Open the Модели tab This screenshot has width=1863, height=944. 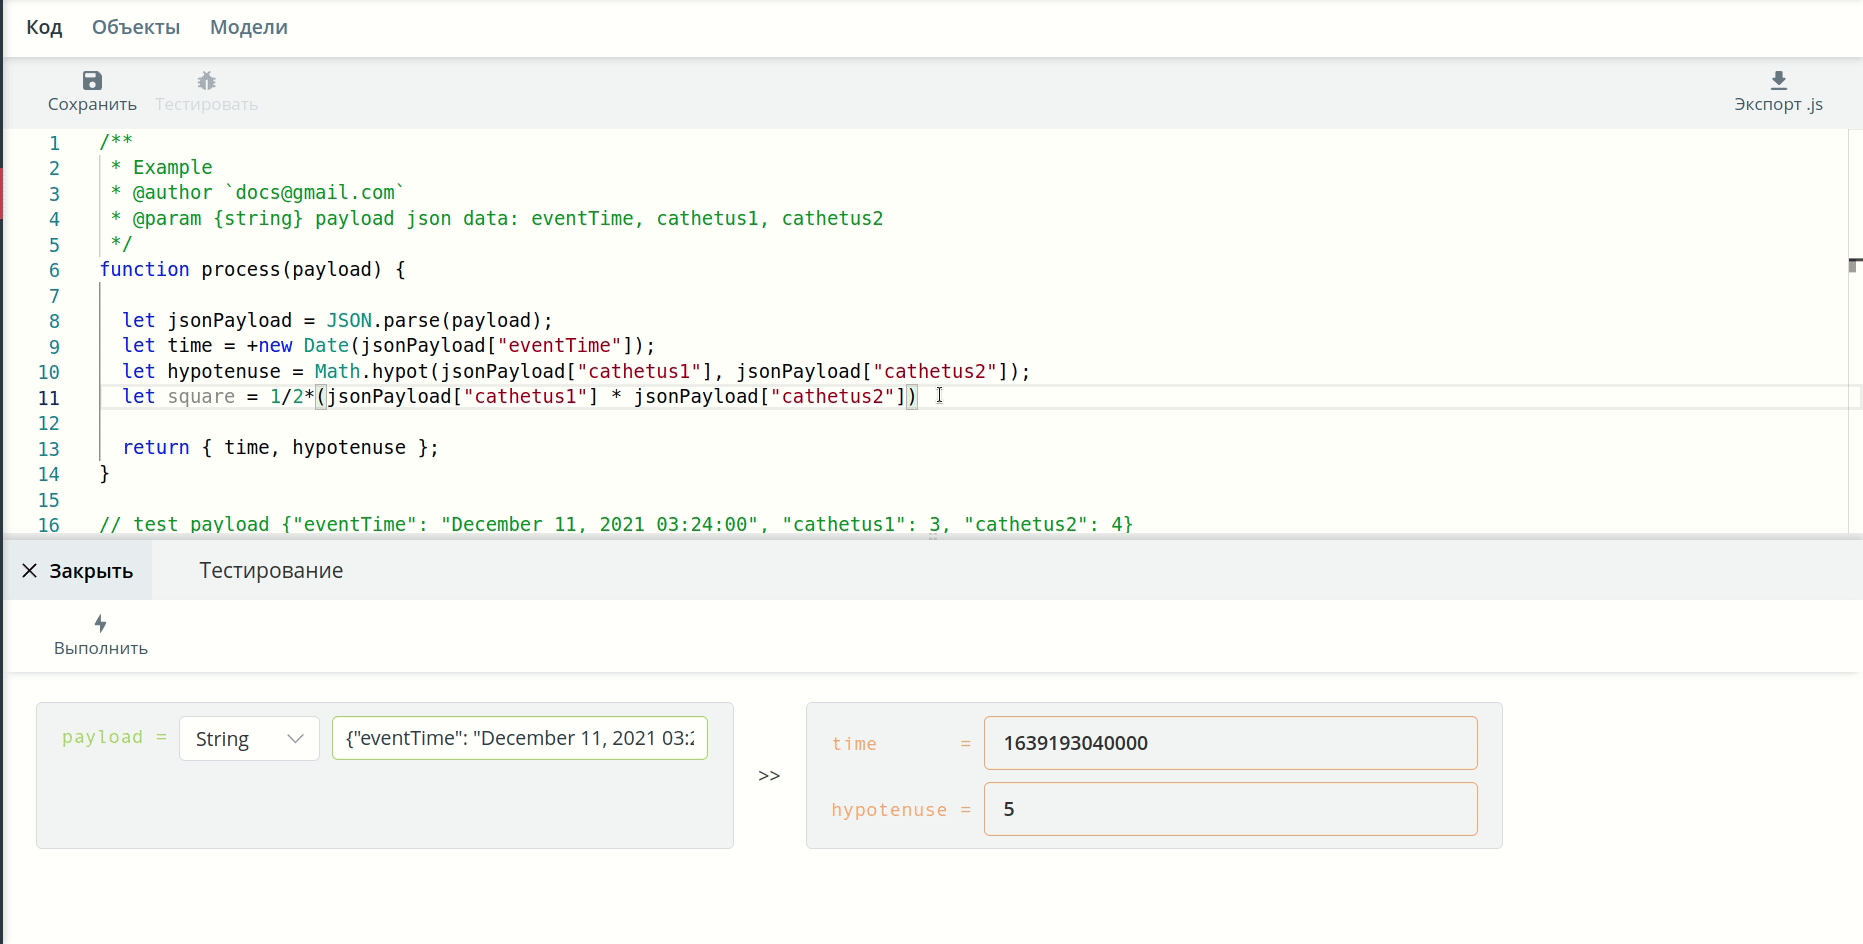coord(249,27)
